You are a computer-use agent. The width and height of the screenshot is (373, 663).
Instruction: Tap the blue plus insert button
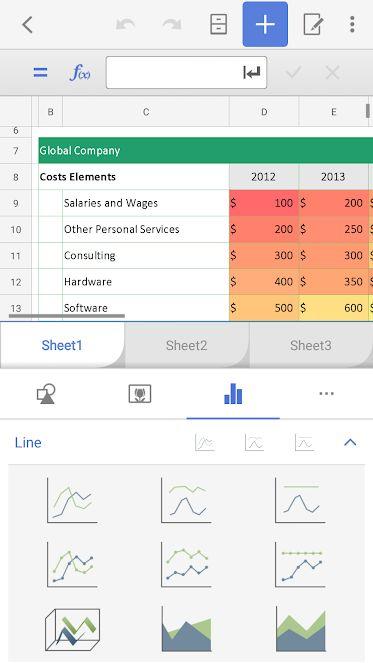[265, 24]
